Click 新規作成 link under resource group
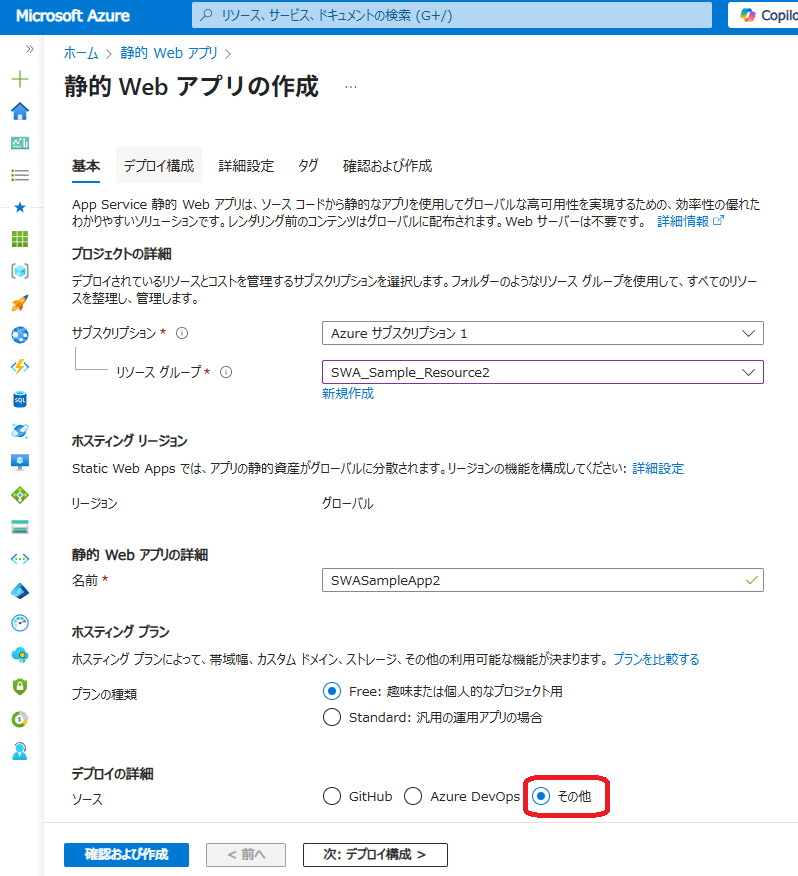This screenshot has width=798, height=876. pyautogui.click(x=348, y=393)
